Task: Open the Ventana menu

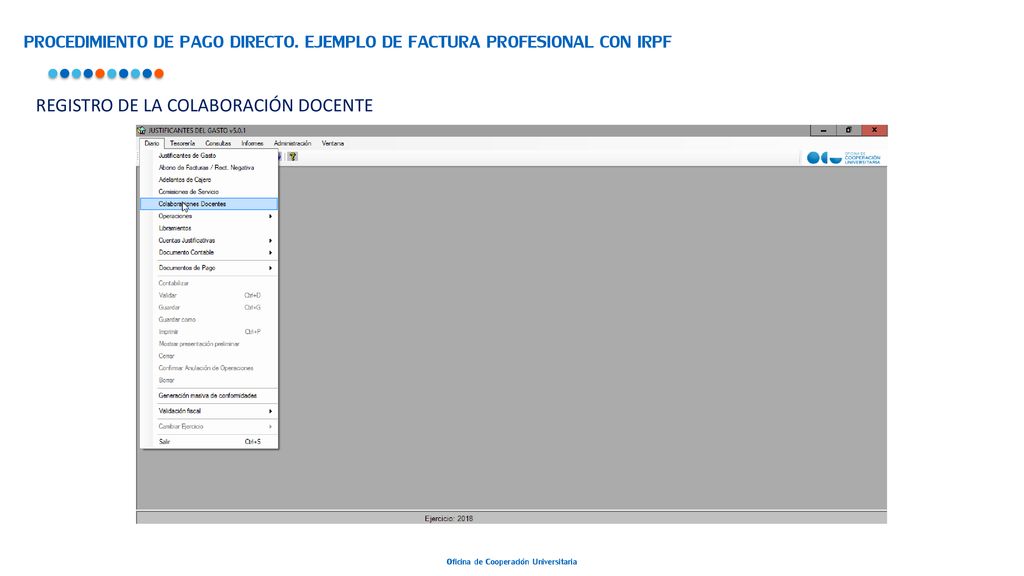Action: 332,143
